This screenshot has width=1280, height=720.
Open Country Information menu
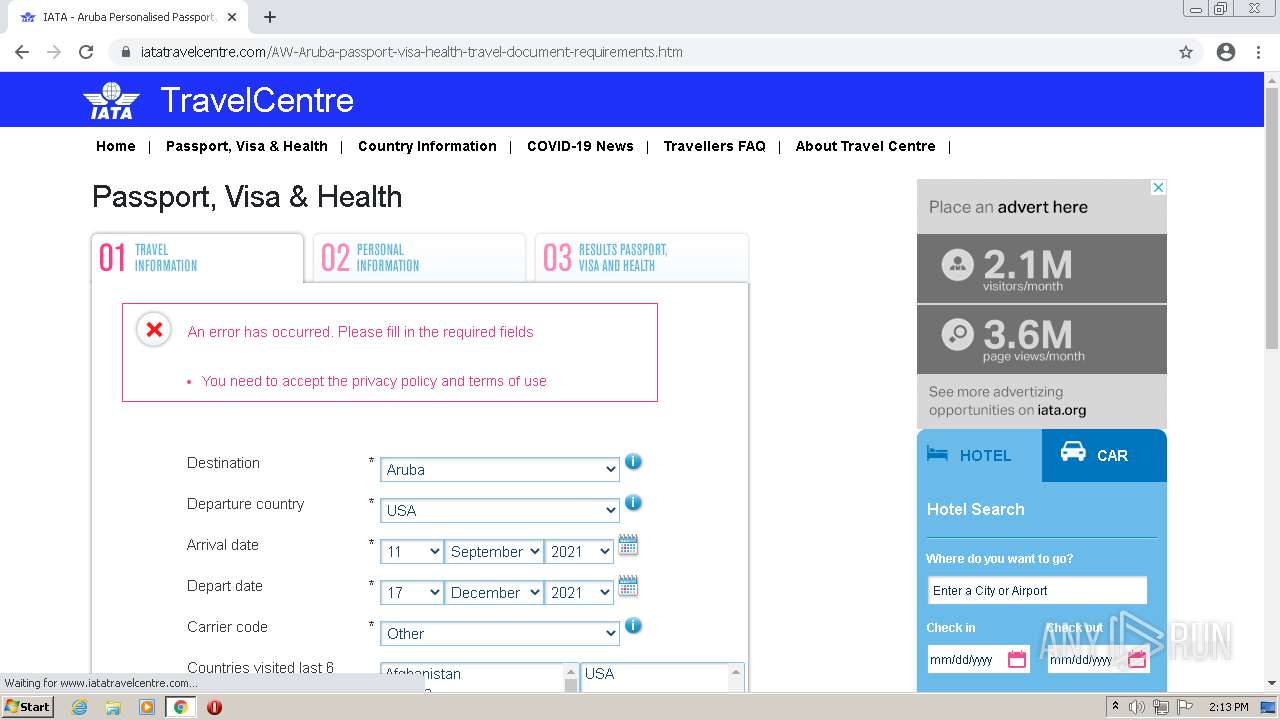tap(427, 146)
